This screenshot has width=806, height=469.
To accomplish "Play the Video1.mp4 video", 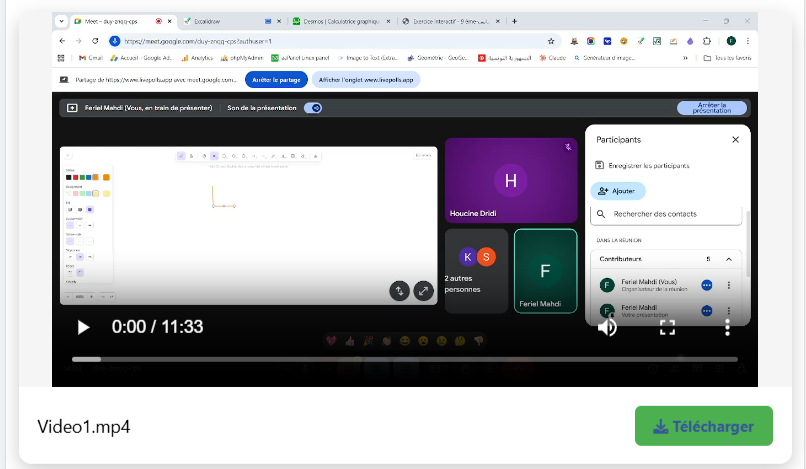I will pyautogui.click(x=84, y=327).
